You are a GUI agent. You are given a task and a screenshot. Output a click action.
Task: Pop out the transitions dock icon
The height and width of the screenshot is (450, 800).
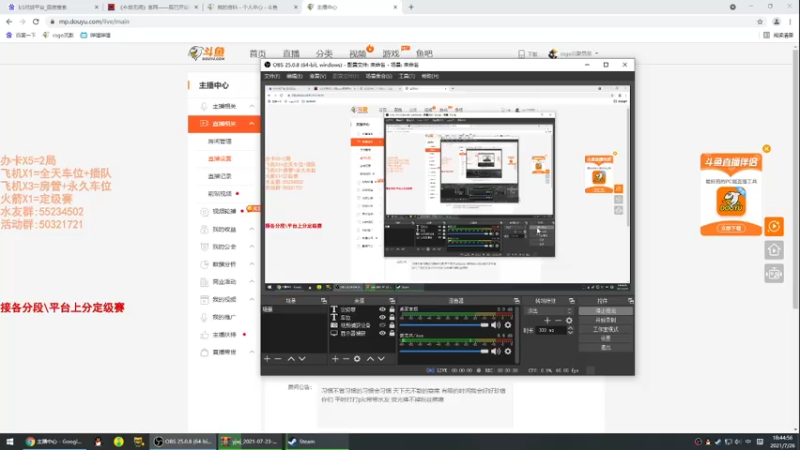coord(571,301)
